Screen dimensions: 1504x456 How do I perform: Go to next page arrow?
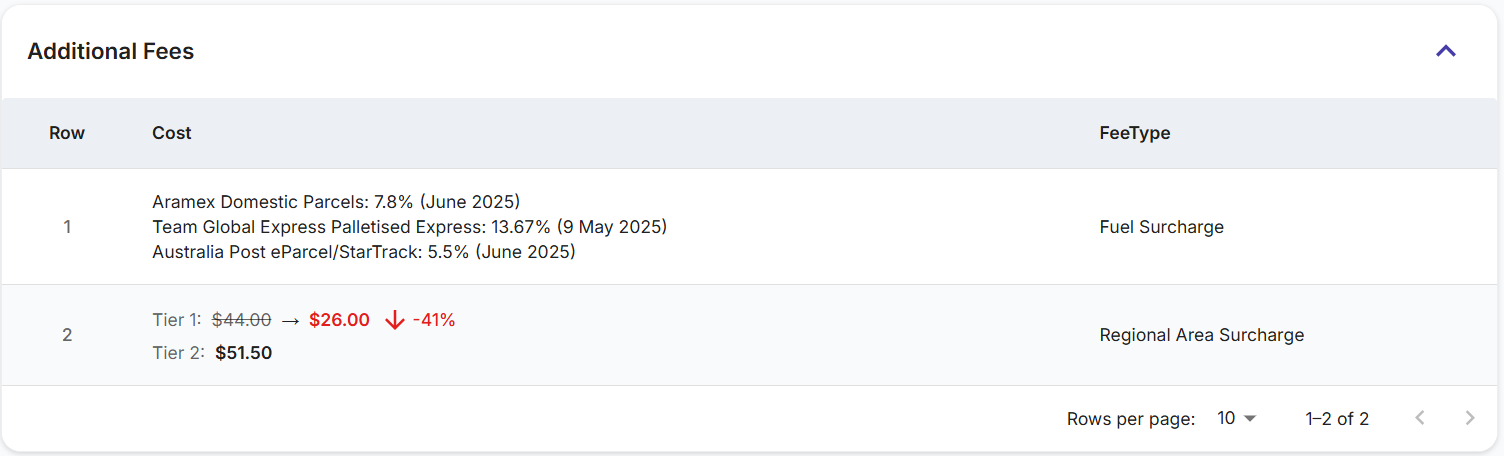1469,419
